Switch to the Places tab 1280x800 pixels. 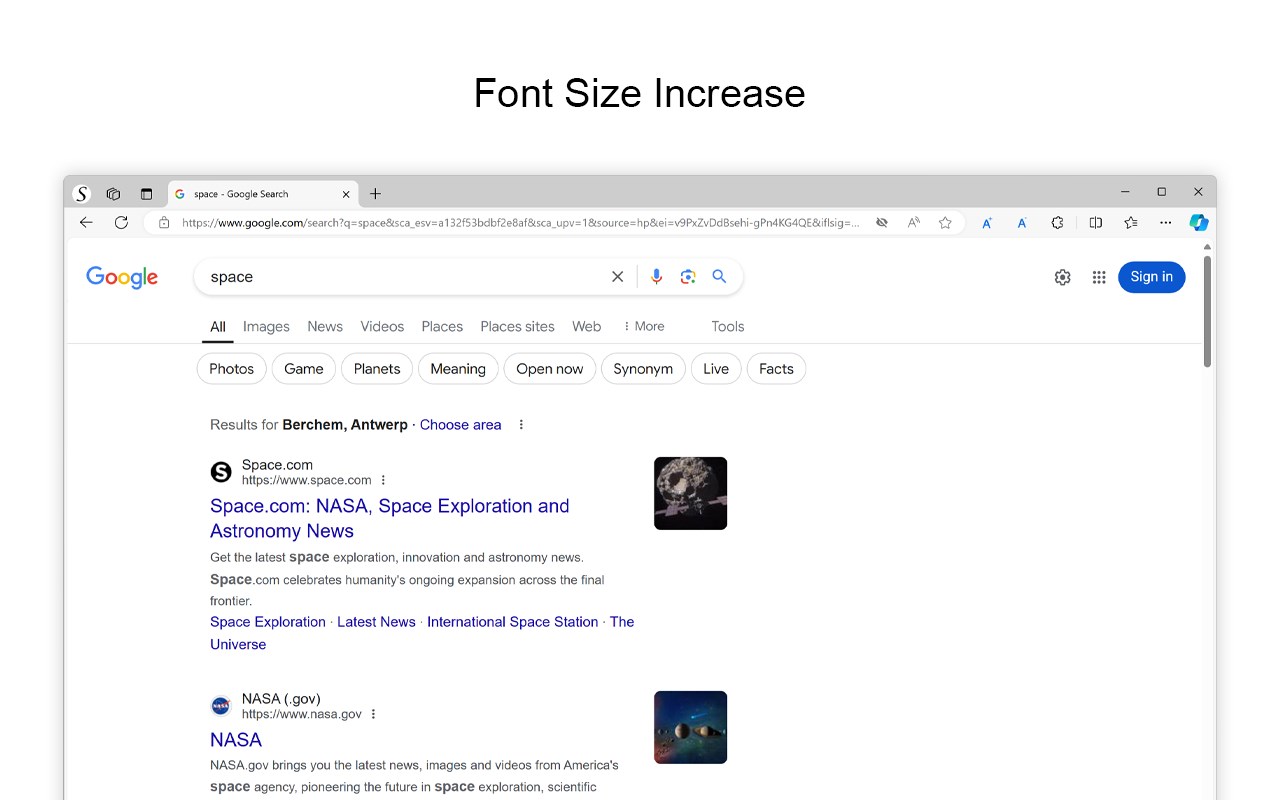(x=442, y=327)
